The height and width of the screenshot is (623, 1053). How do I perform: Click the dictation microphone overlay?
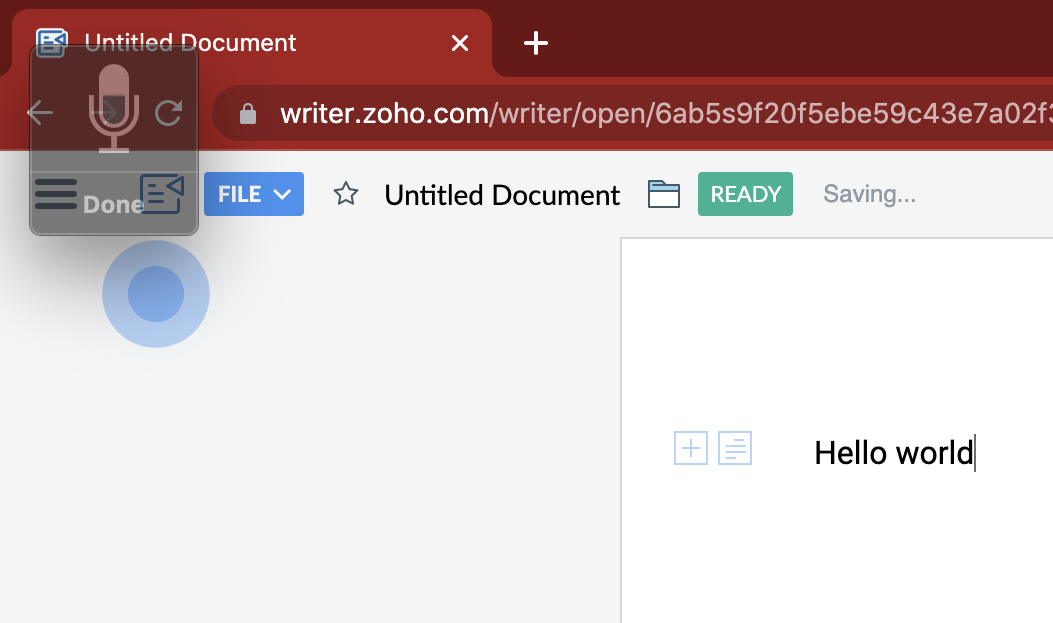coord(114,110)
